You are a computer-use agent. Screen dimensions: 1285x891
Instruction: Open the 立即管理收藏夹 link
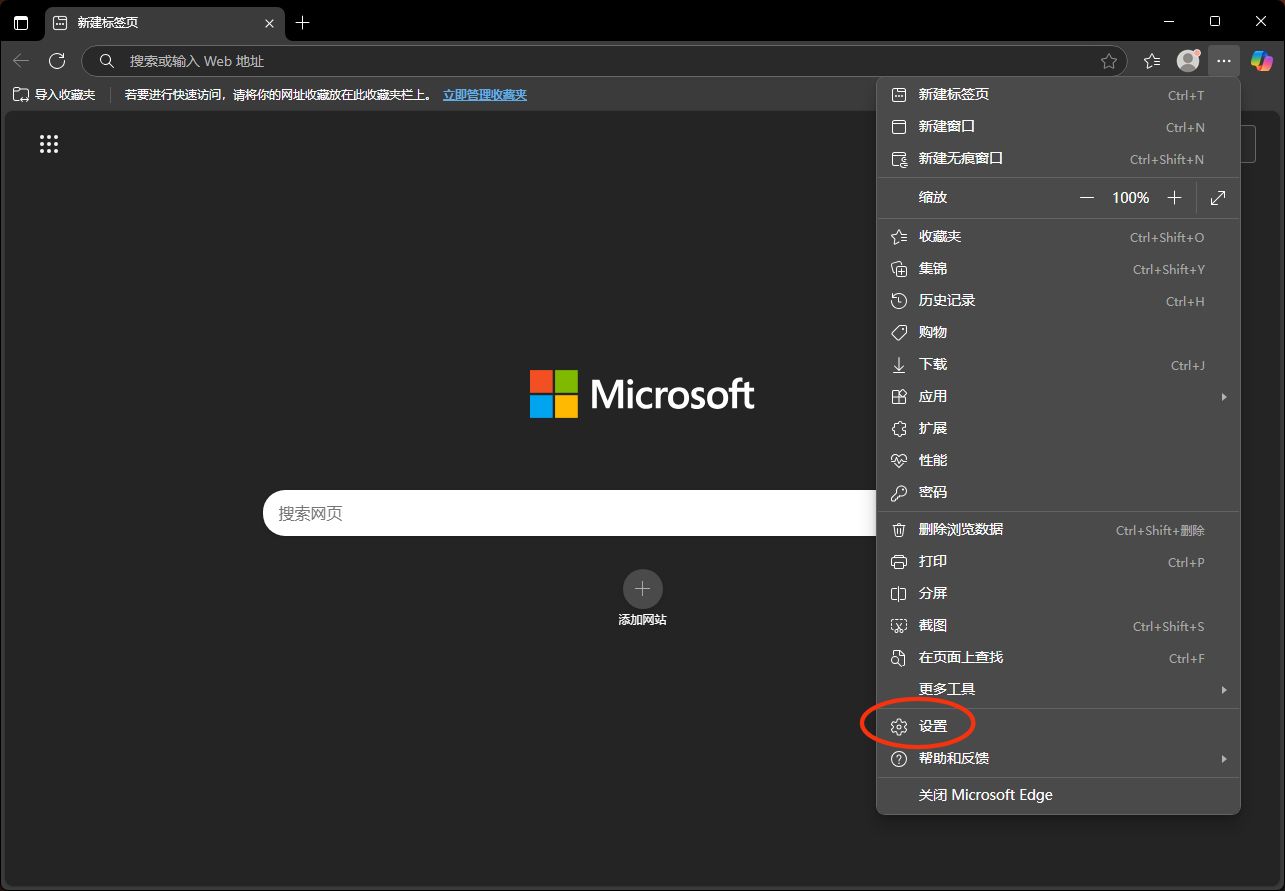pos(485,95)
